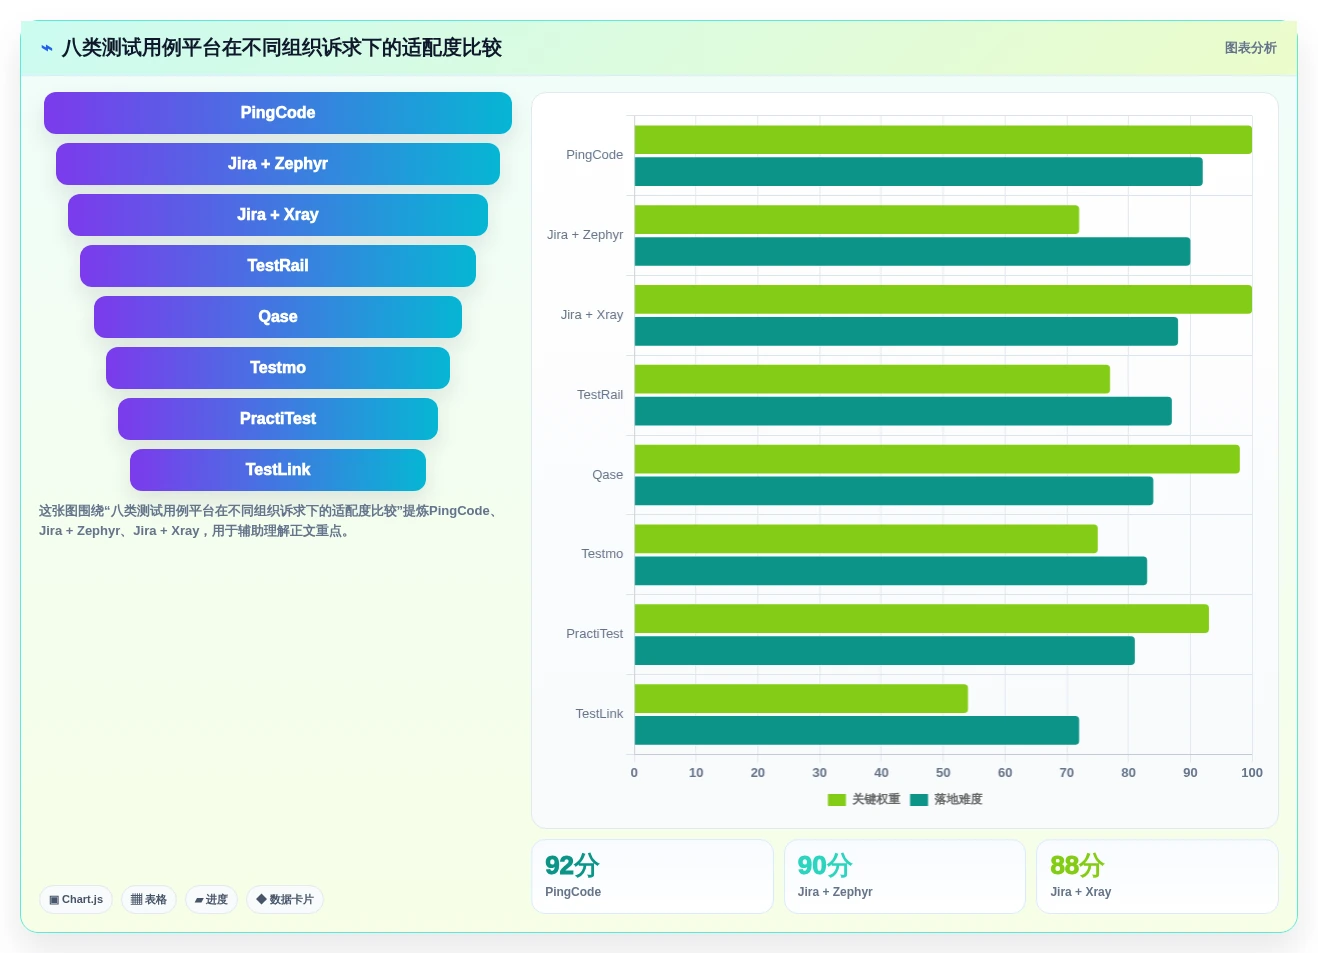
Task: Click the chart title 八类测试用例平台 heading
Action: pos(282,48)
